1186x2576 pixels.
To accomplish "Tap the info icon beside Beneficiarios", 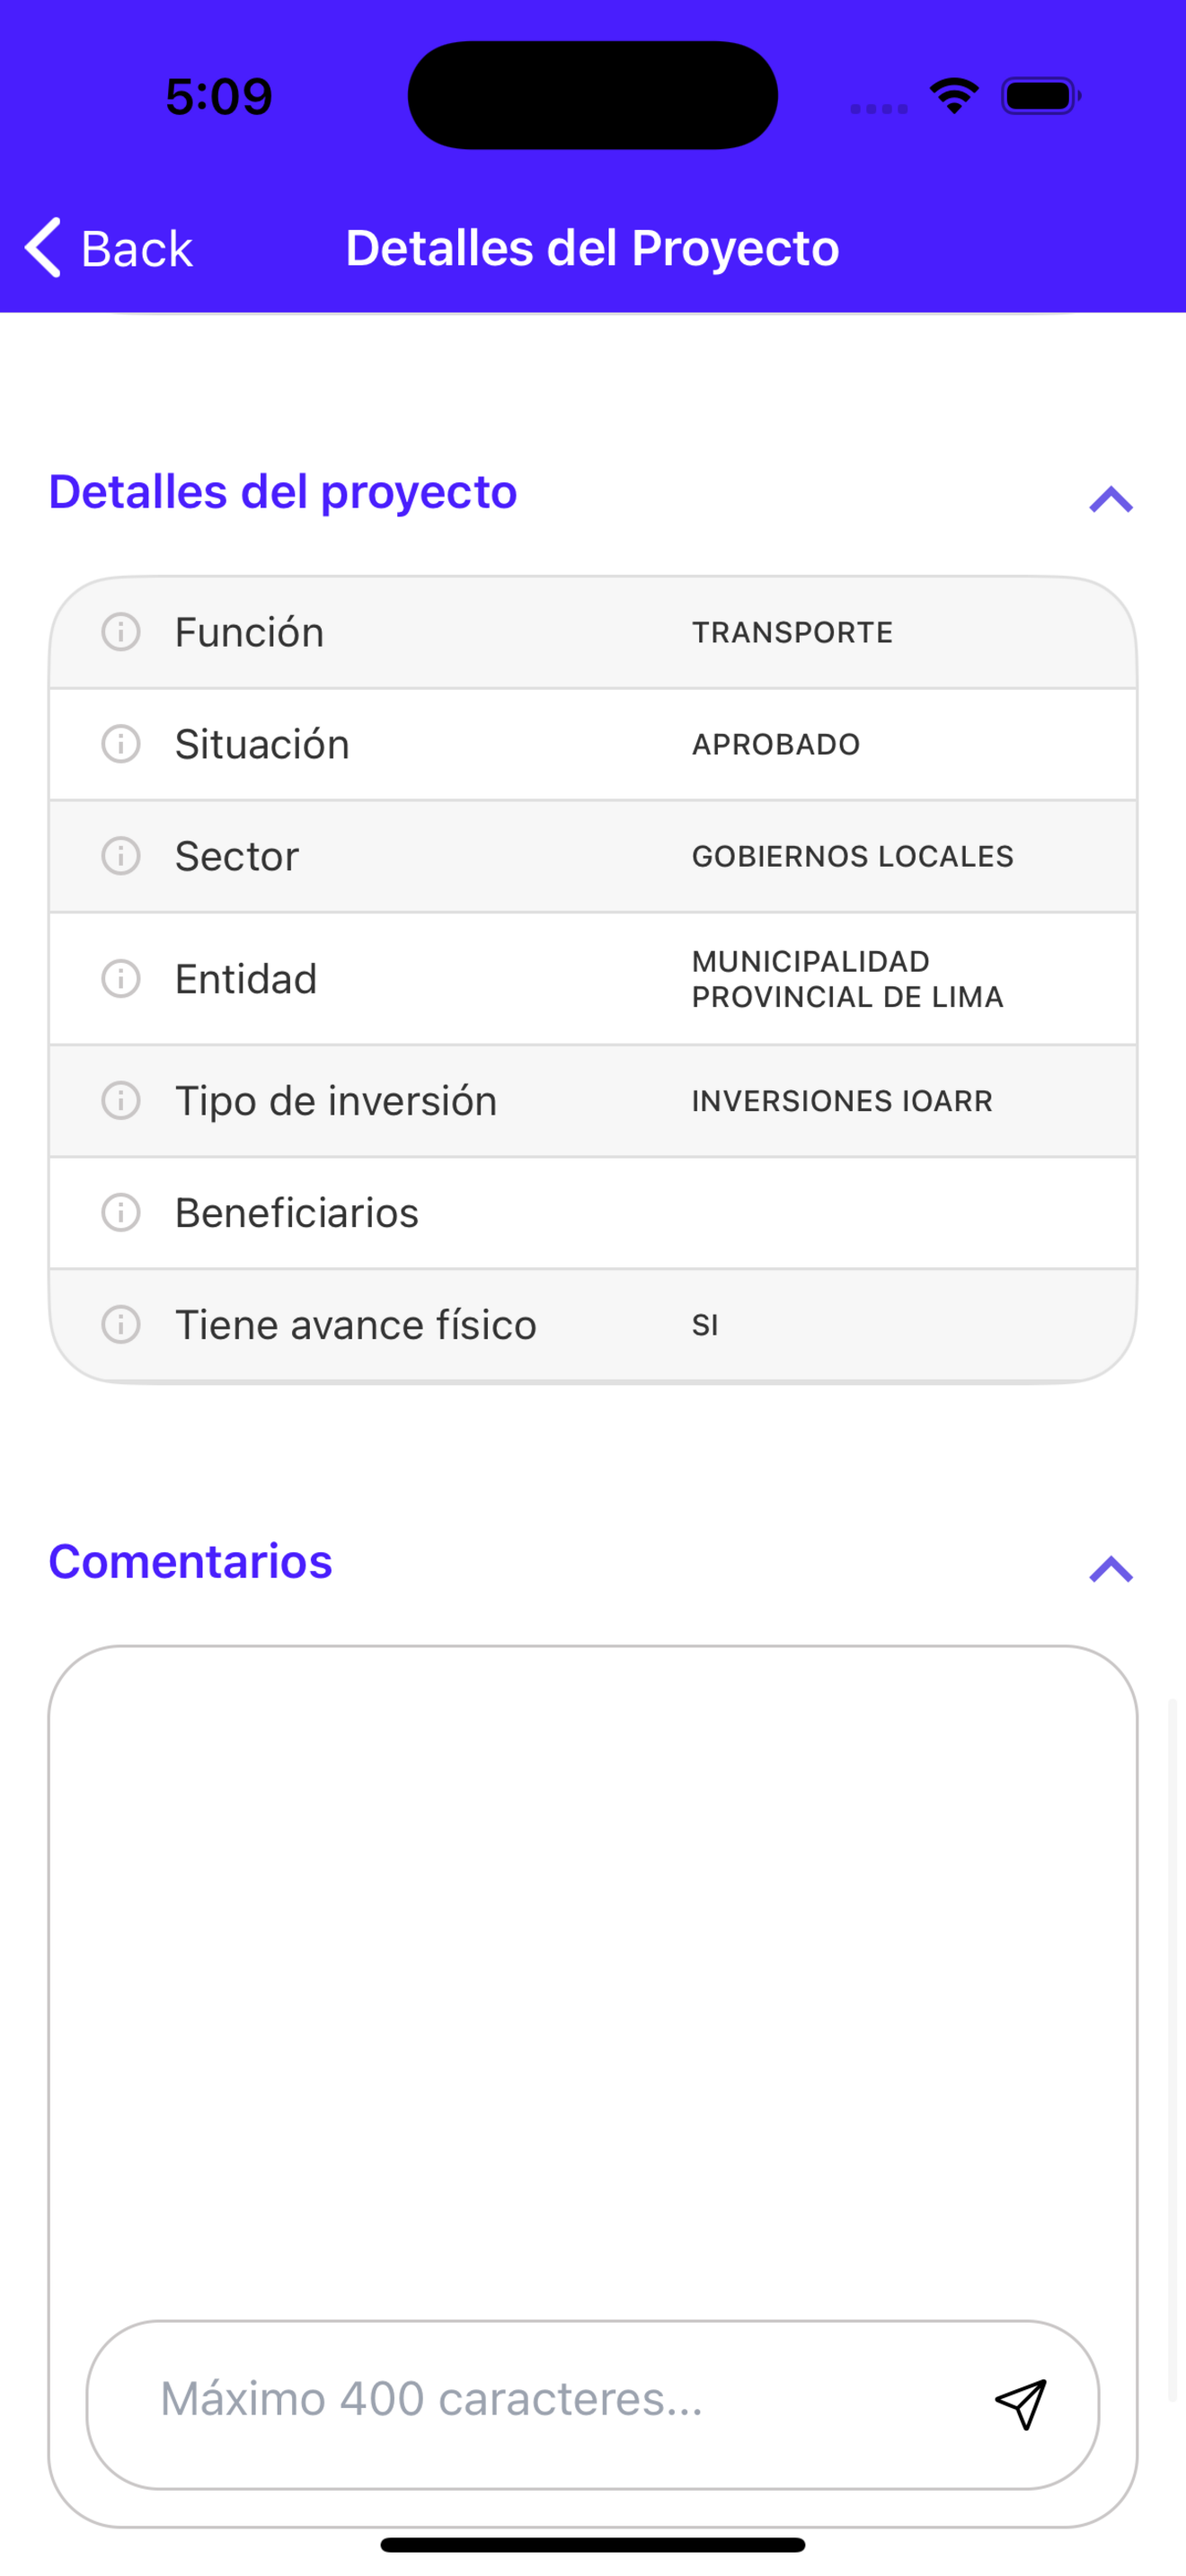I will click(121, 1213).
